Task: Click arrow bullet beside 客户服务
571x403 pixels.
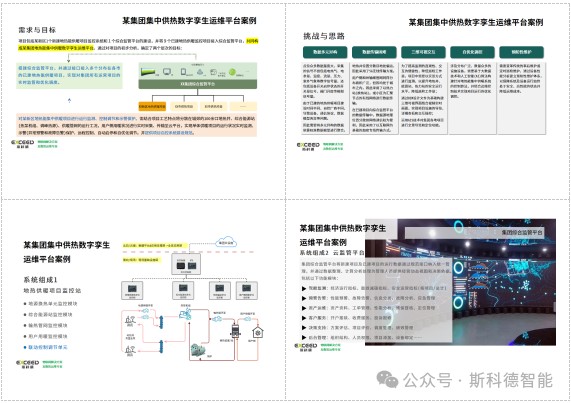Action: (x=304, y=318)
